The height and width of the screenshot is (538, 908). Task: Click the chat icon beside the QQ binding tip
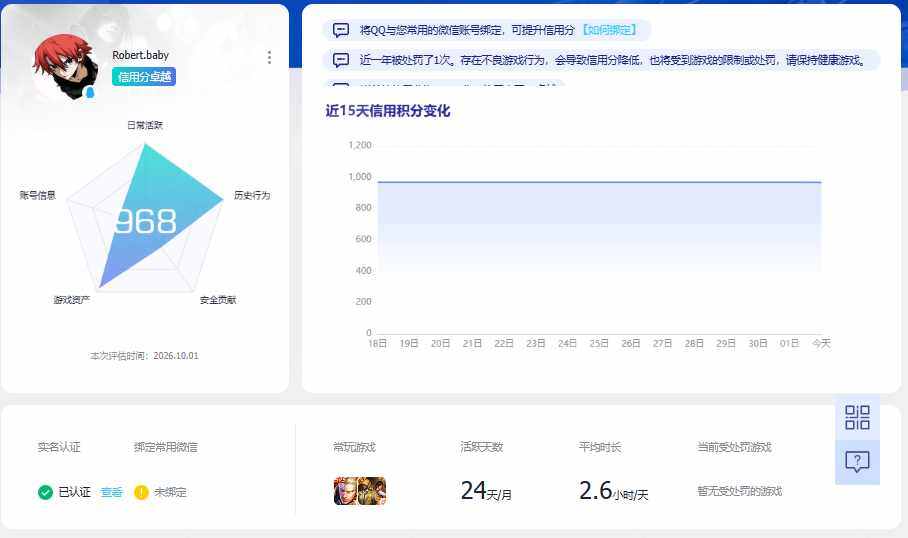[340, 30]
